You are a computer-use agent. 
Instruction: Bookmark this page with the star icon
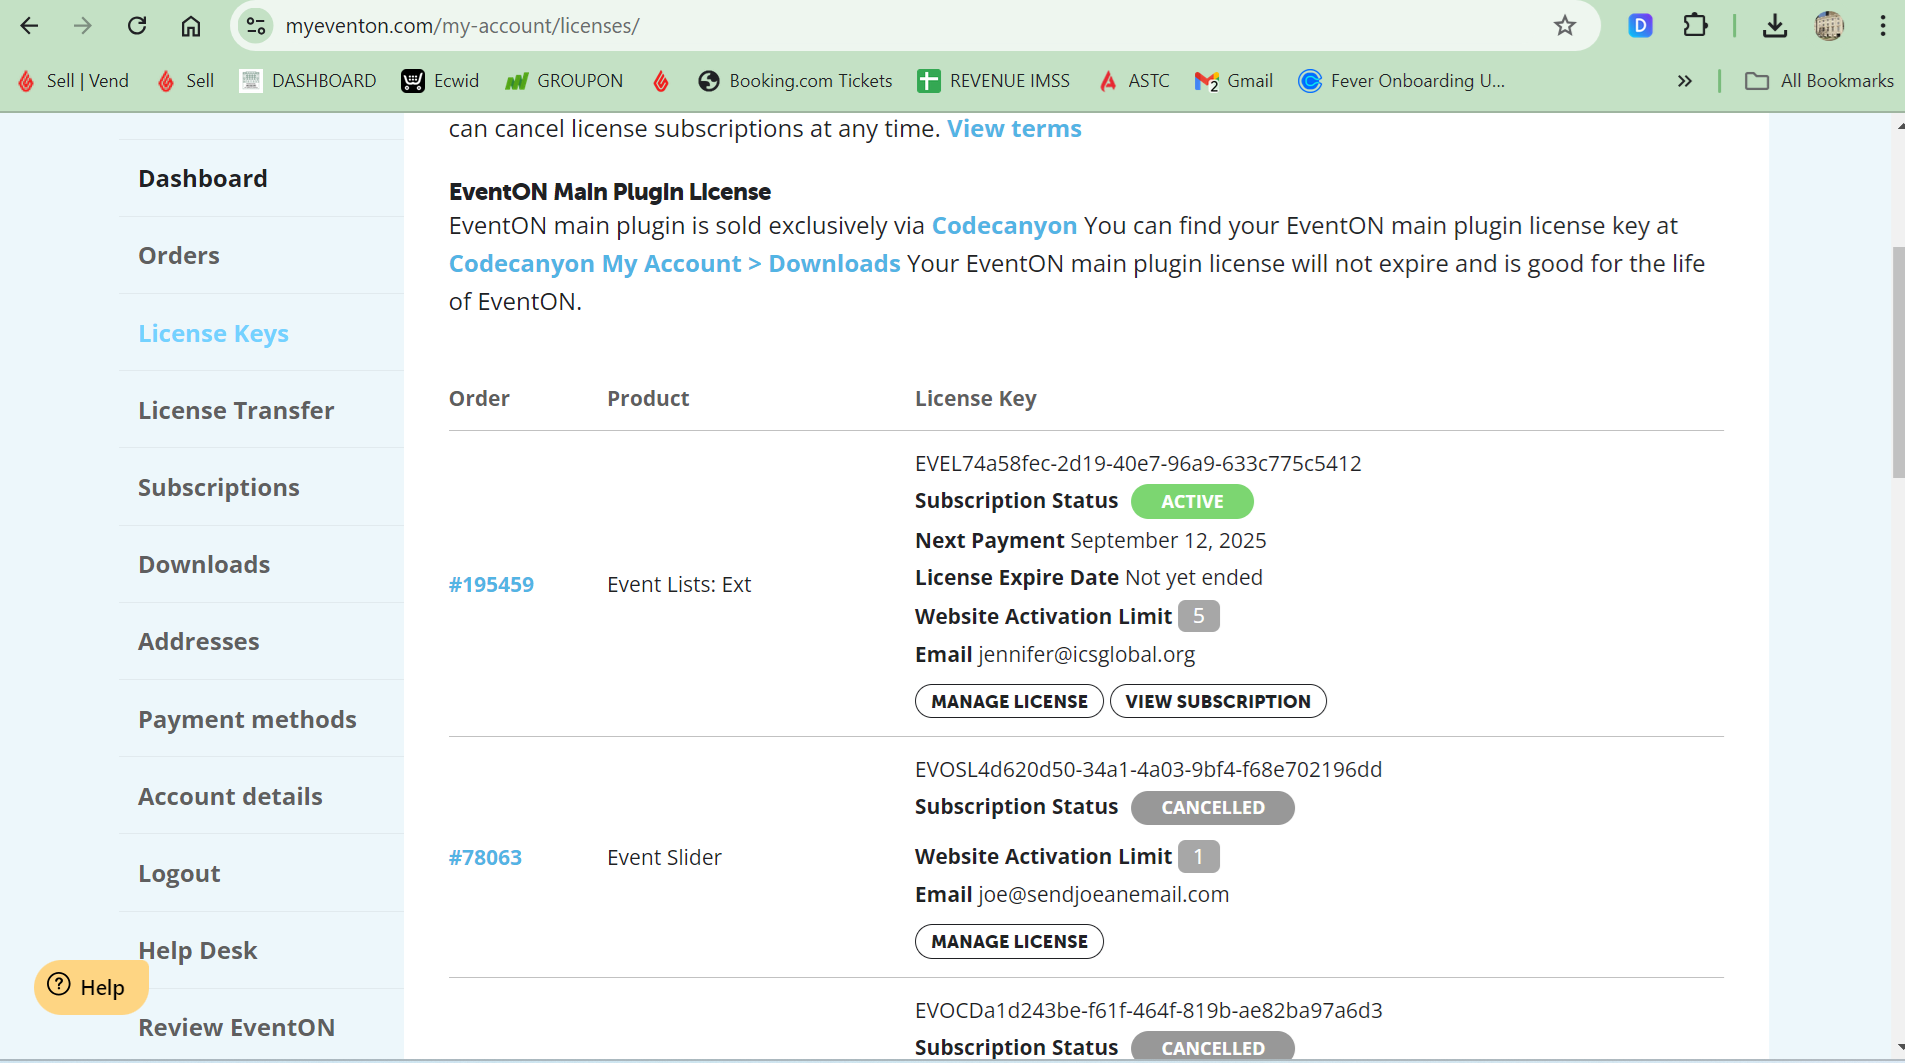[1565, 26]
